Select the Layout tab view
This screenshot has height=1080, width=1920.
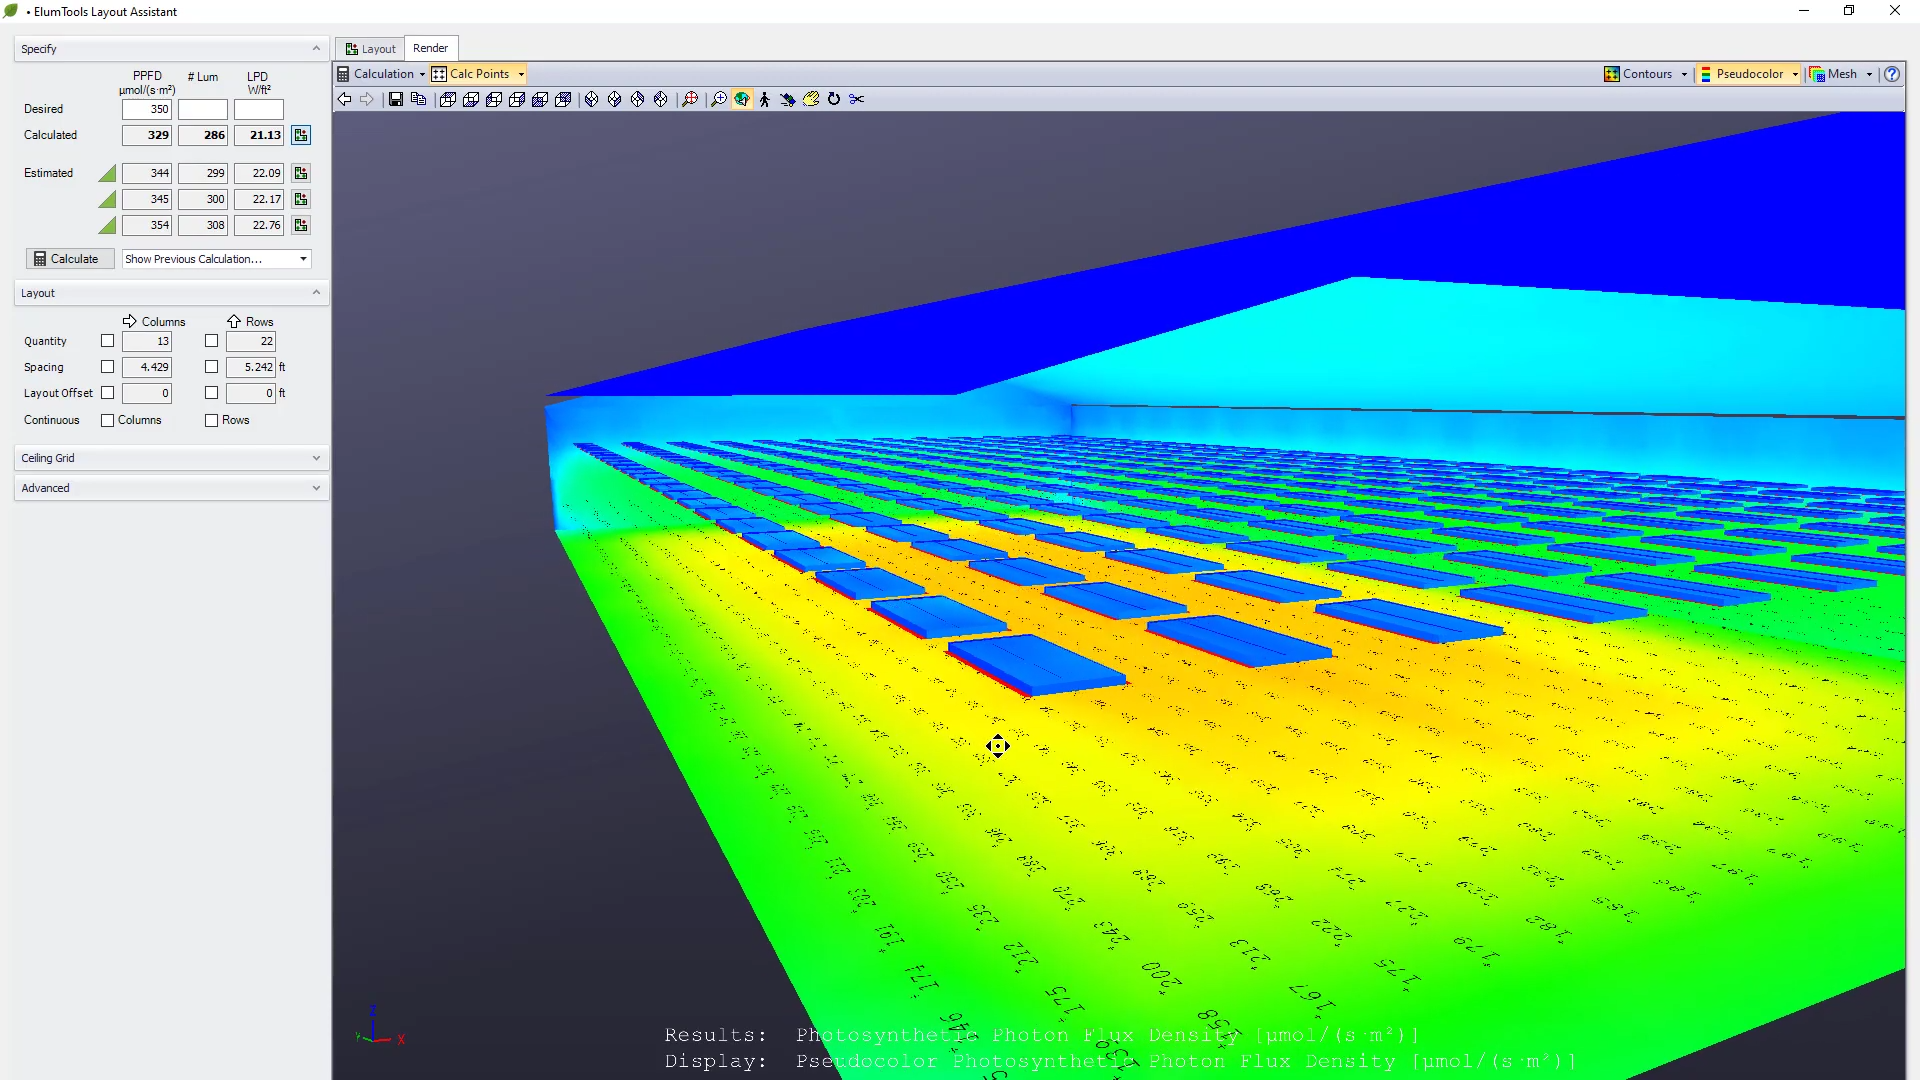[371, 49]
